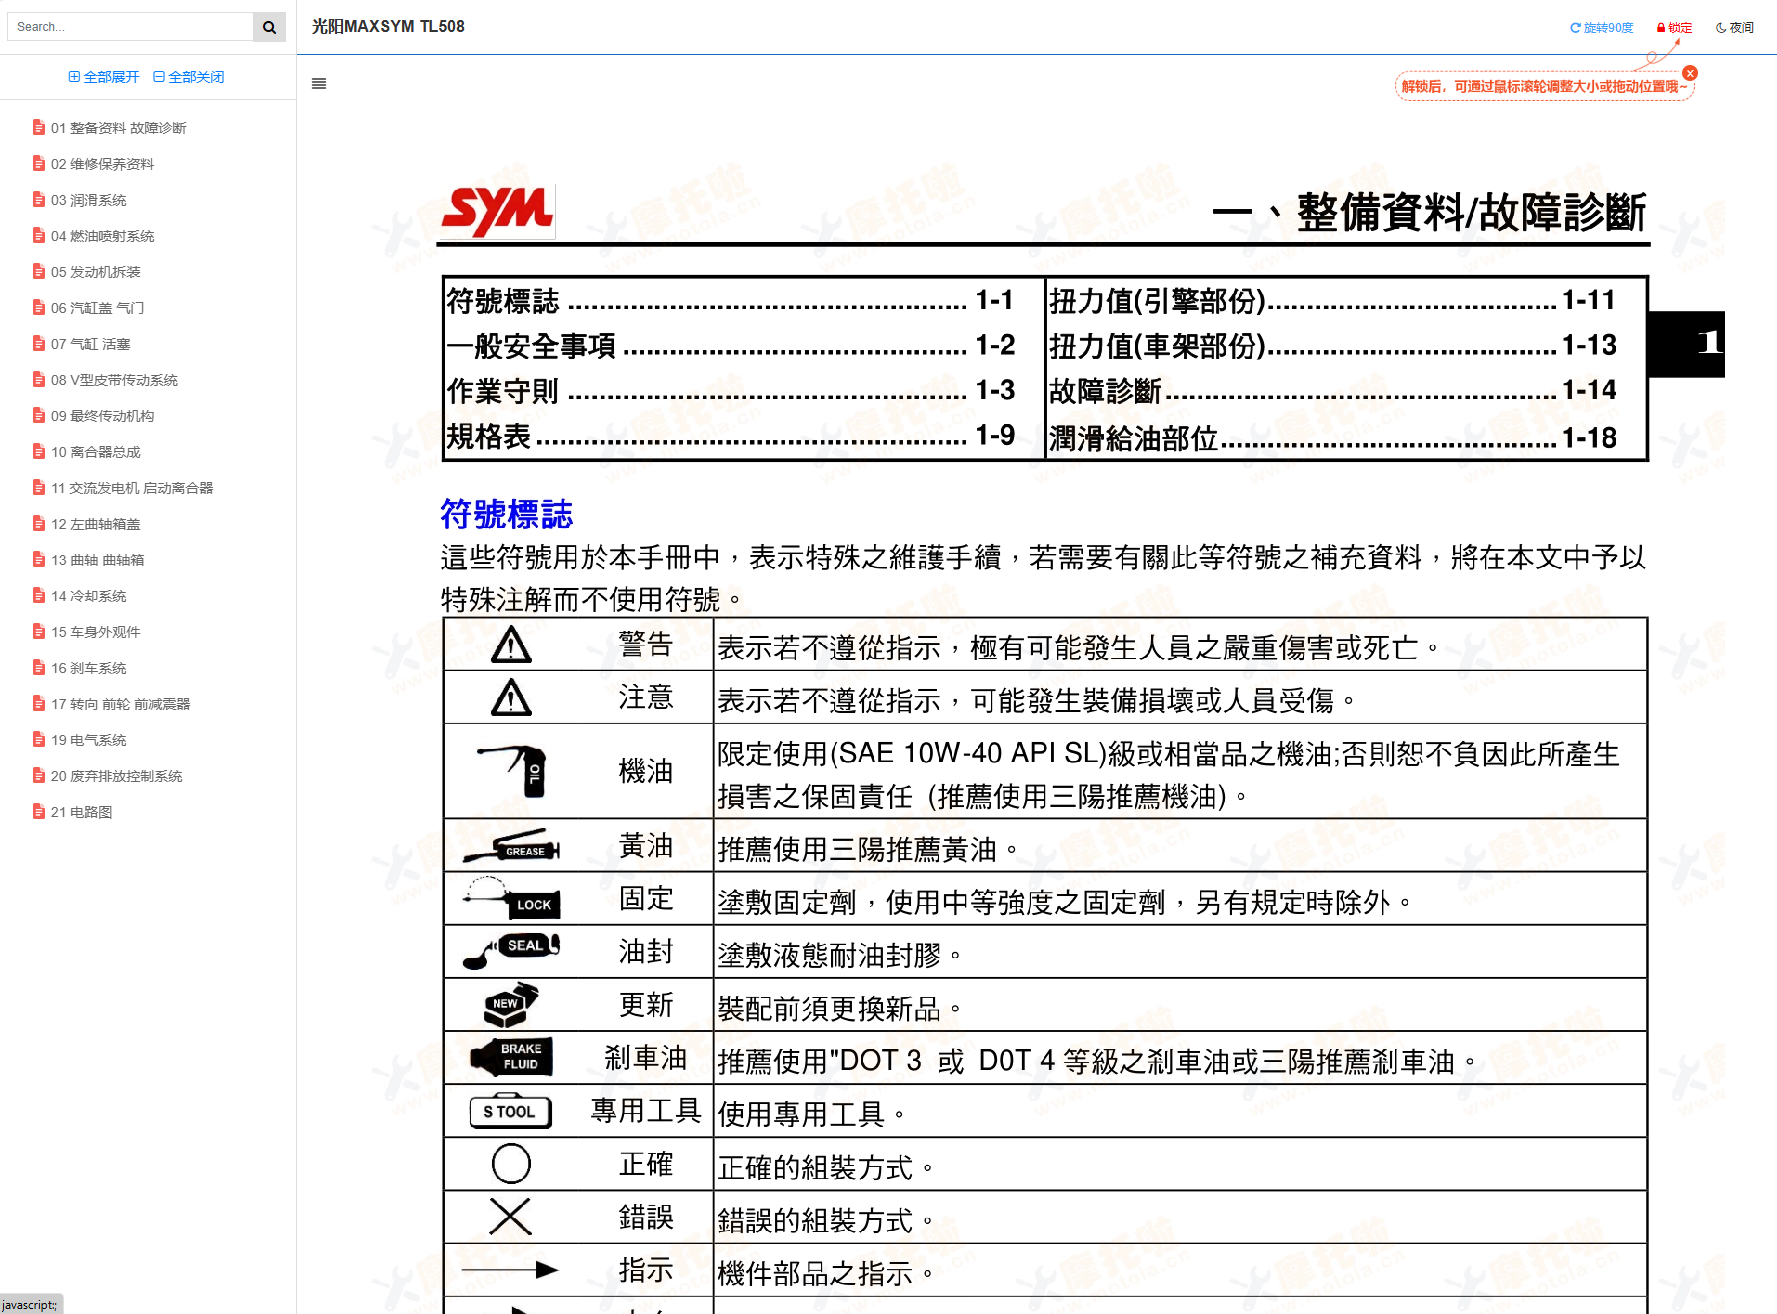Click the 注意 caution triangle symbol

coord(511,697)
